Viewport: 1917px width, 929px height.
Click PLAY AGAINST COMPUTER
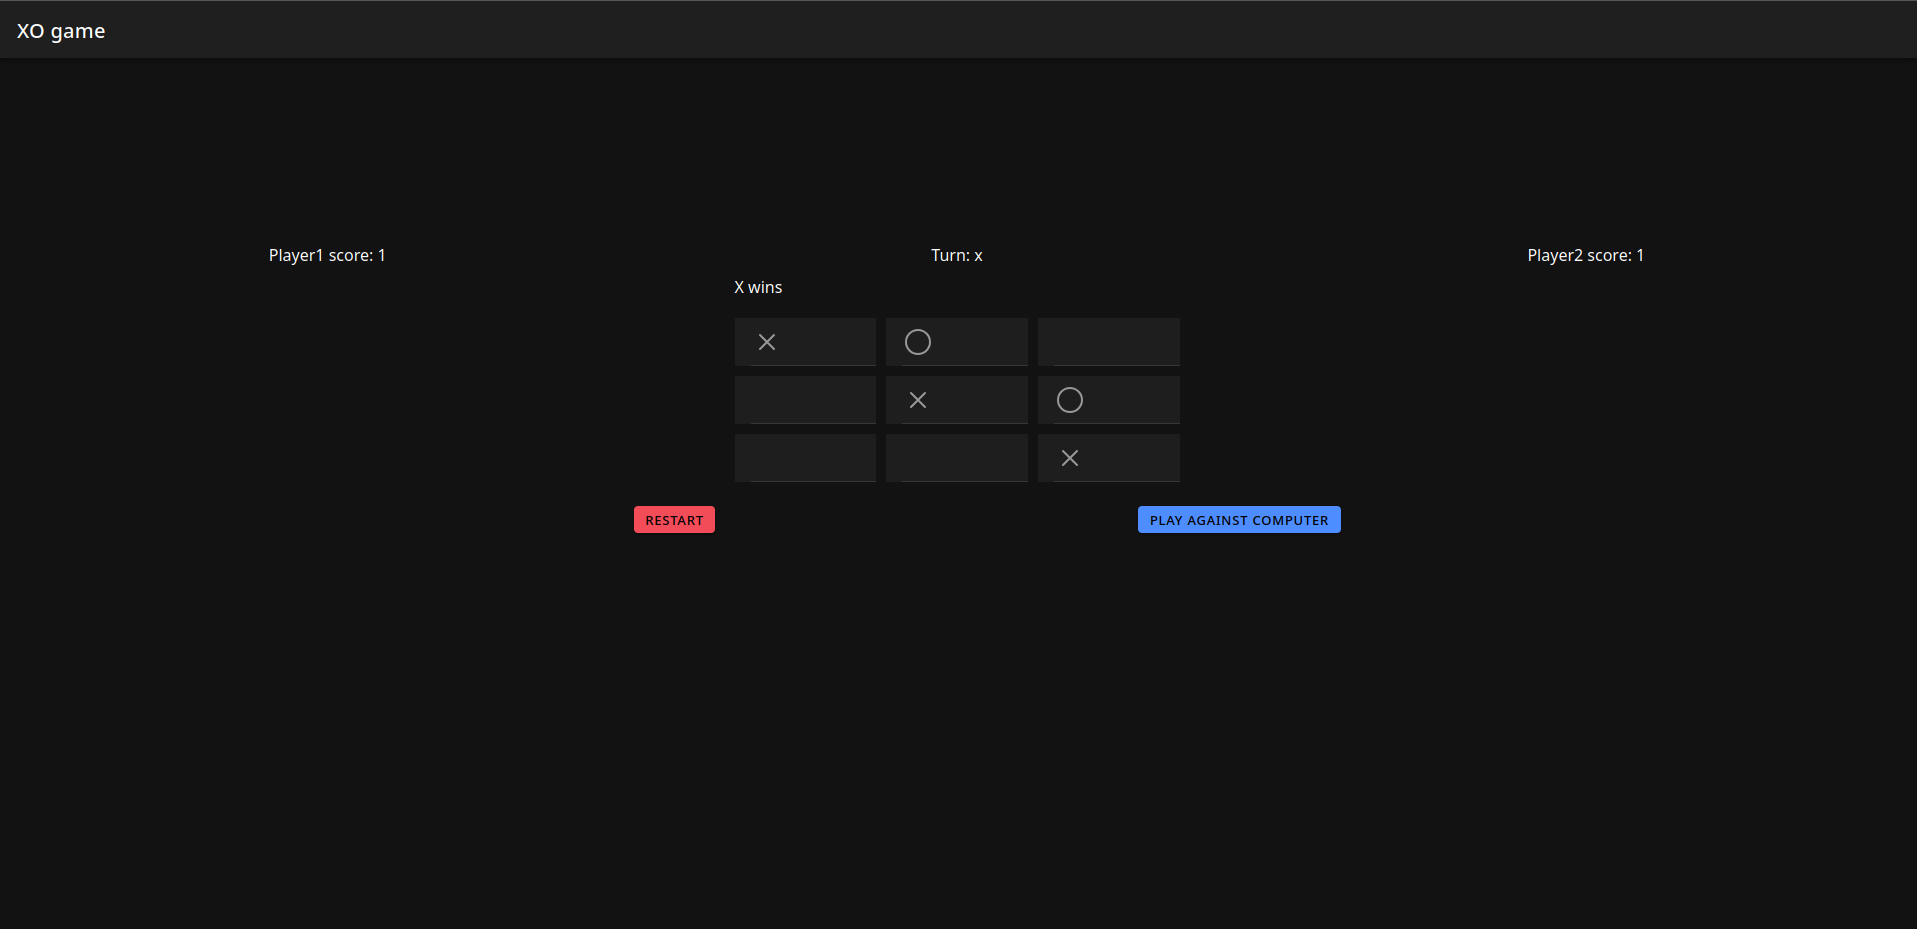tap(1239, 519)
